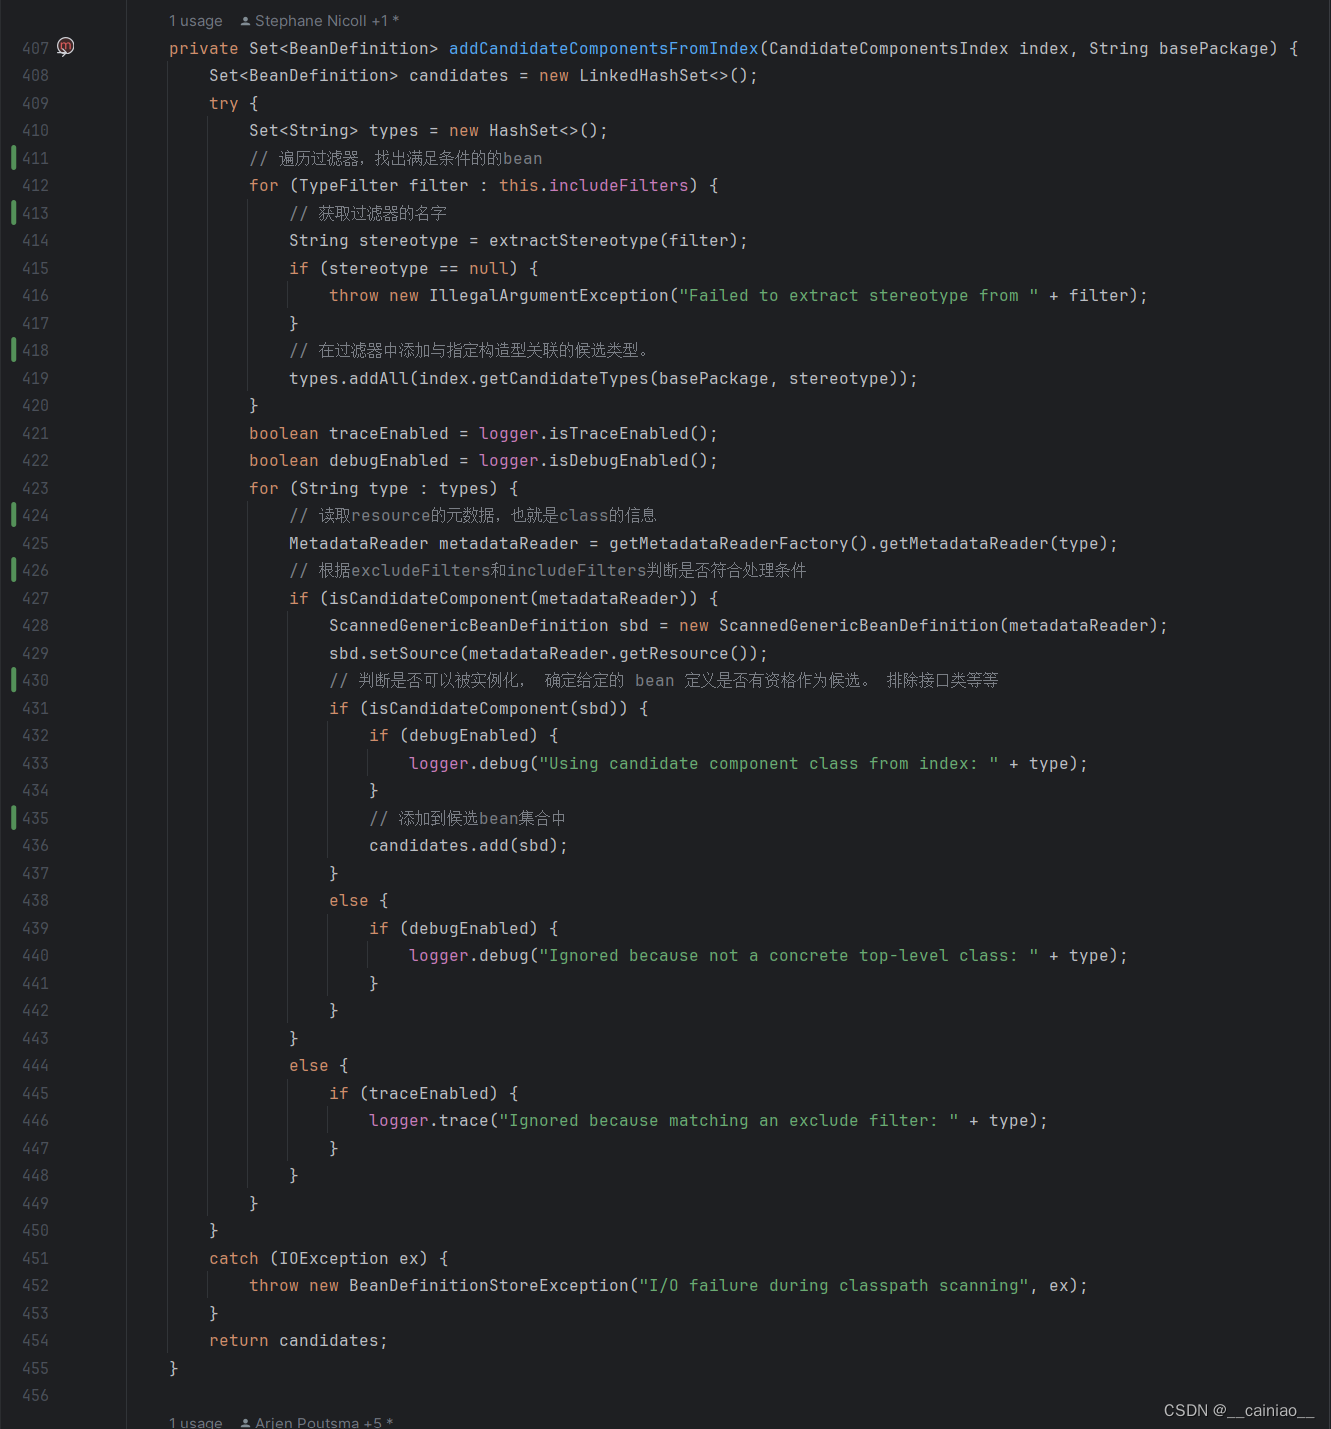This screenshot has height=1429, width=1331.
Task: Click 'stereotype == null' condition on line 415
Action: (x=419, y=268)
